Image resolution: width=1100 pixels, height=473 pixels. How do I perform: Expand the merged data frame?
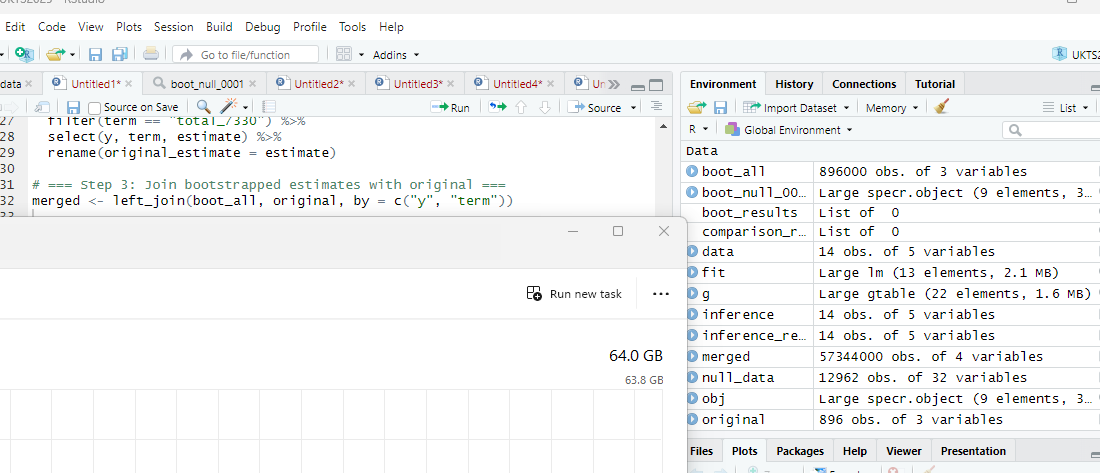[692, 357]
